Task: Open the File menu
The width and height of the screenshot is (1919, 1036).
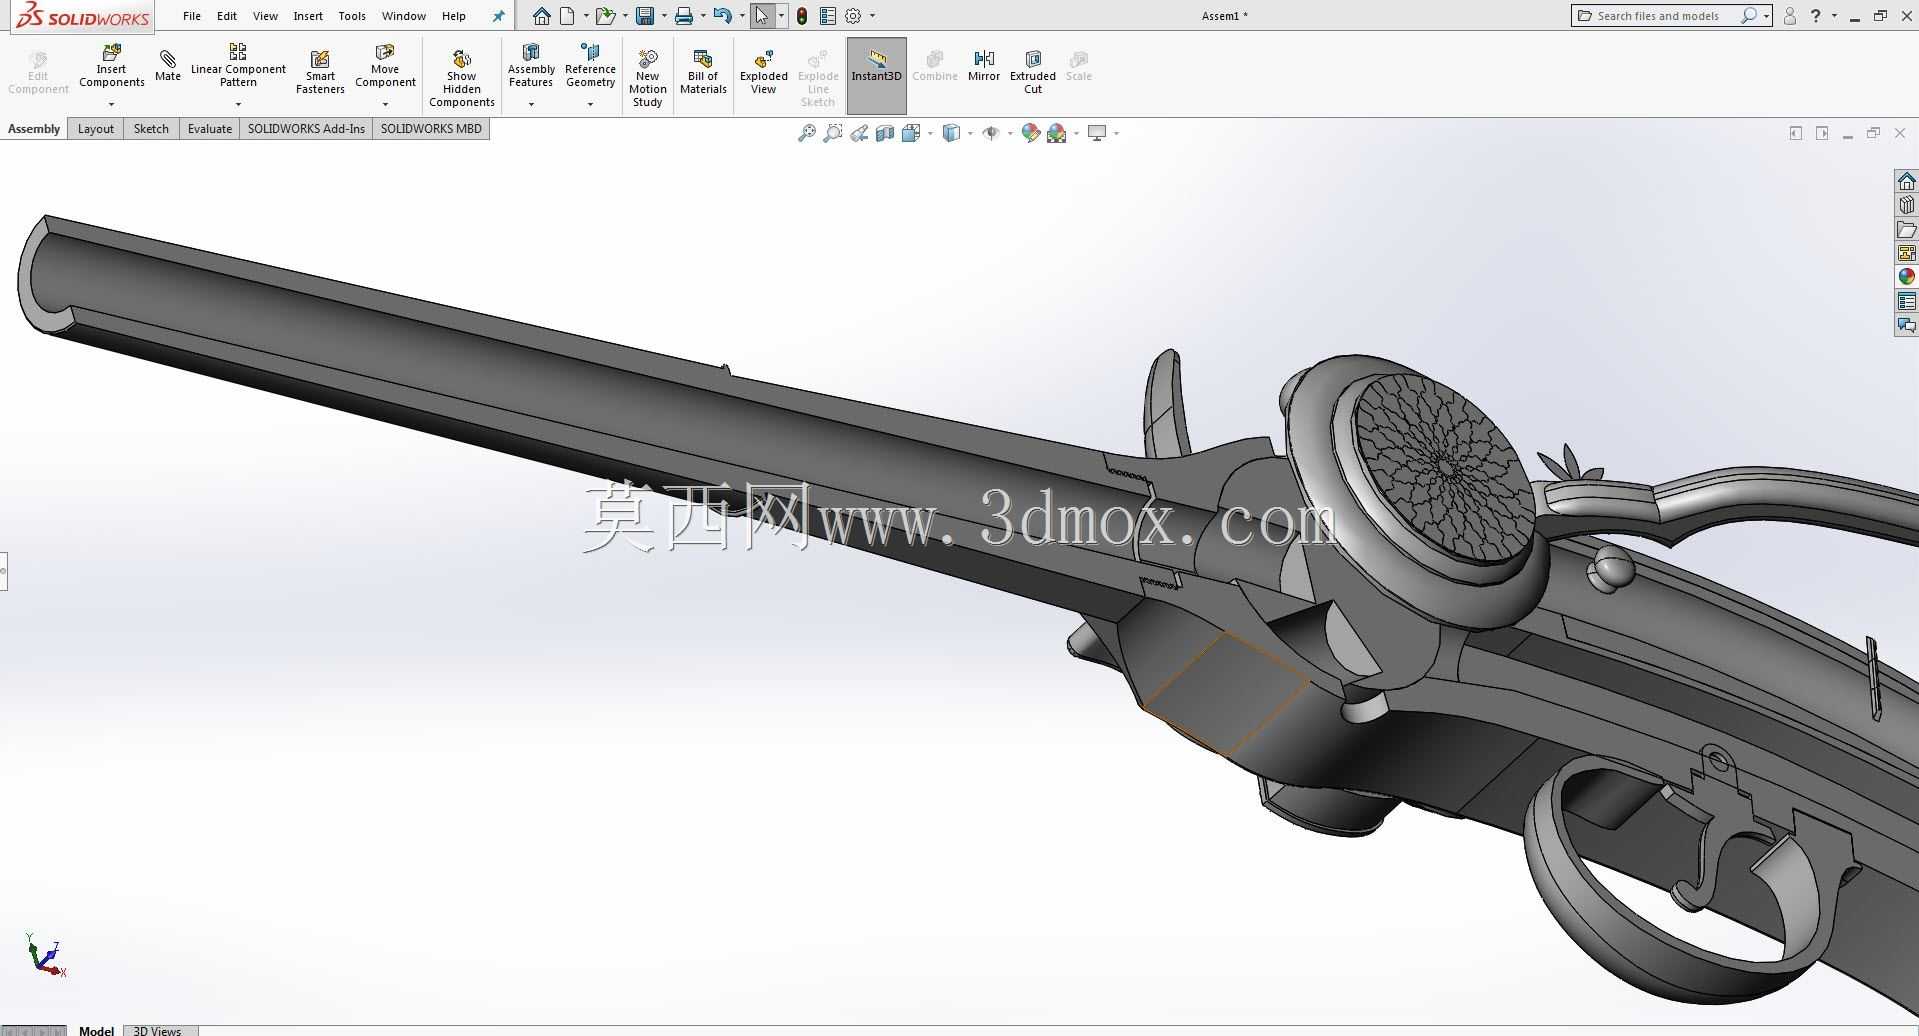Action: pos(192,16)
